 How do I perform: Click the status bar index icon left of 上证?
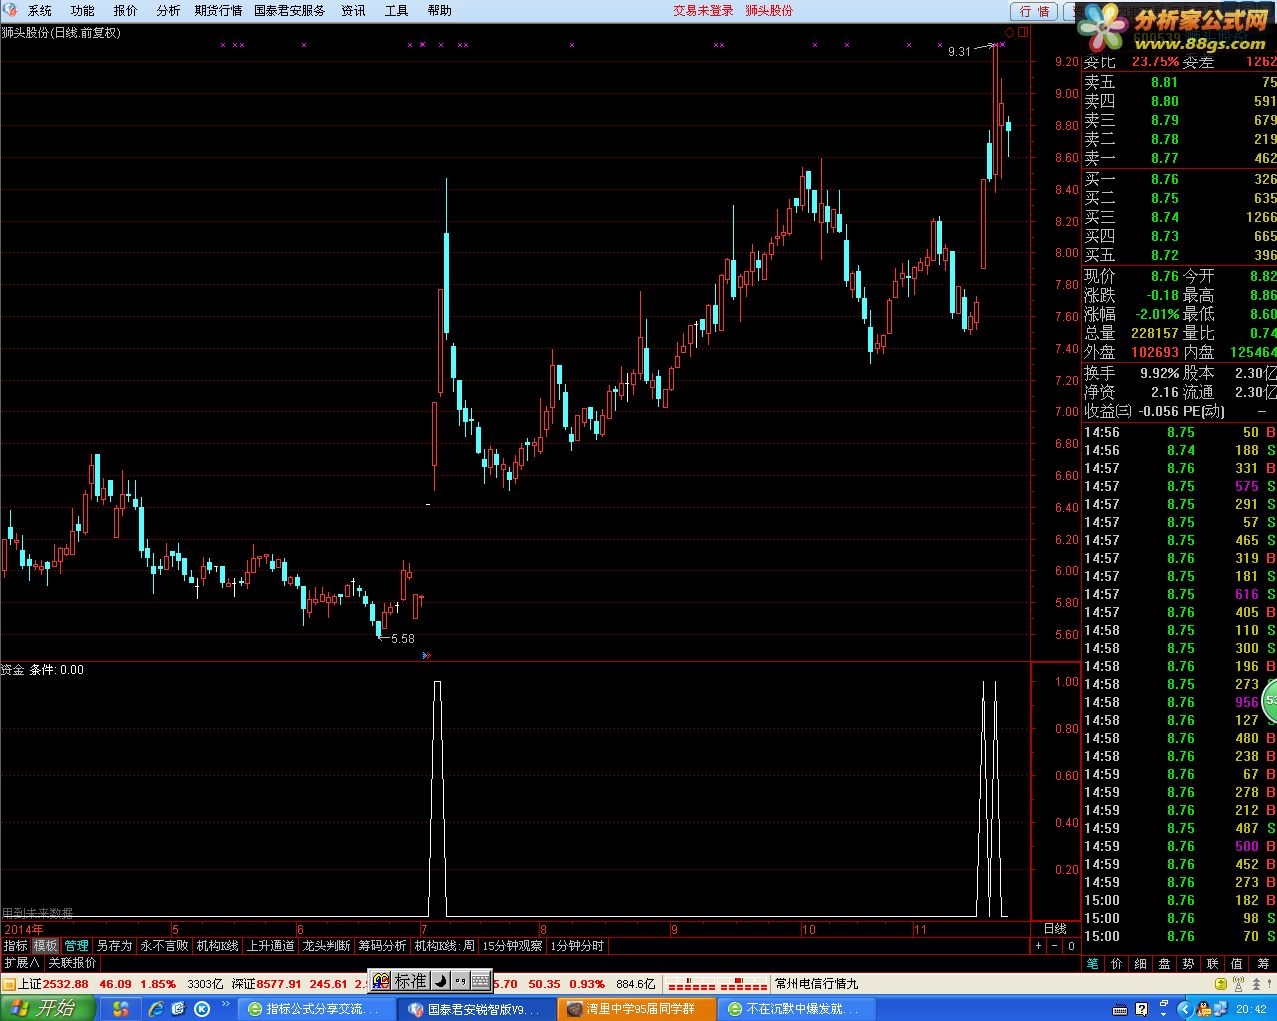click(9, 984)
